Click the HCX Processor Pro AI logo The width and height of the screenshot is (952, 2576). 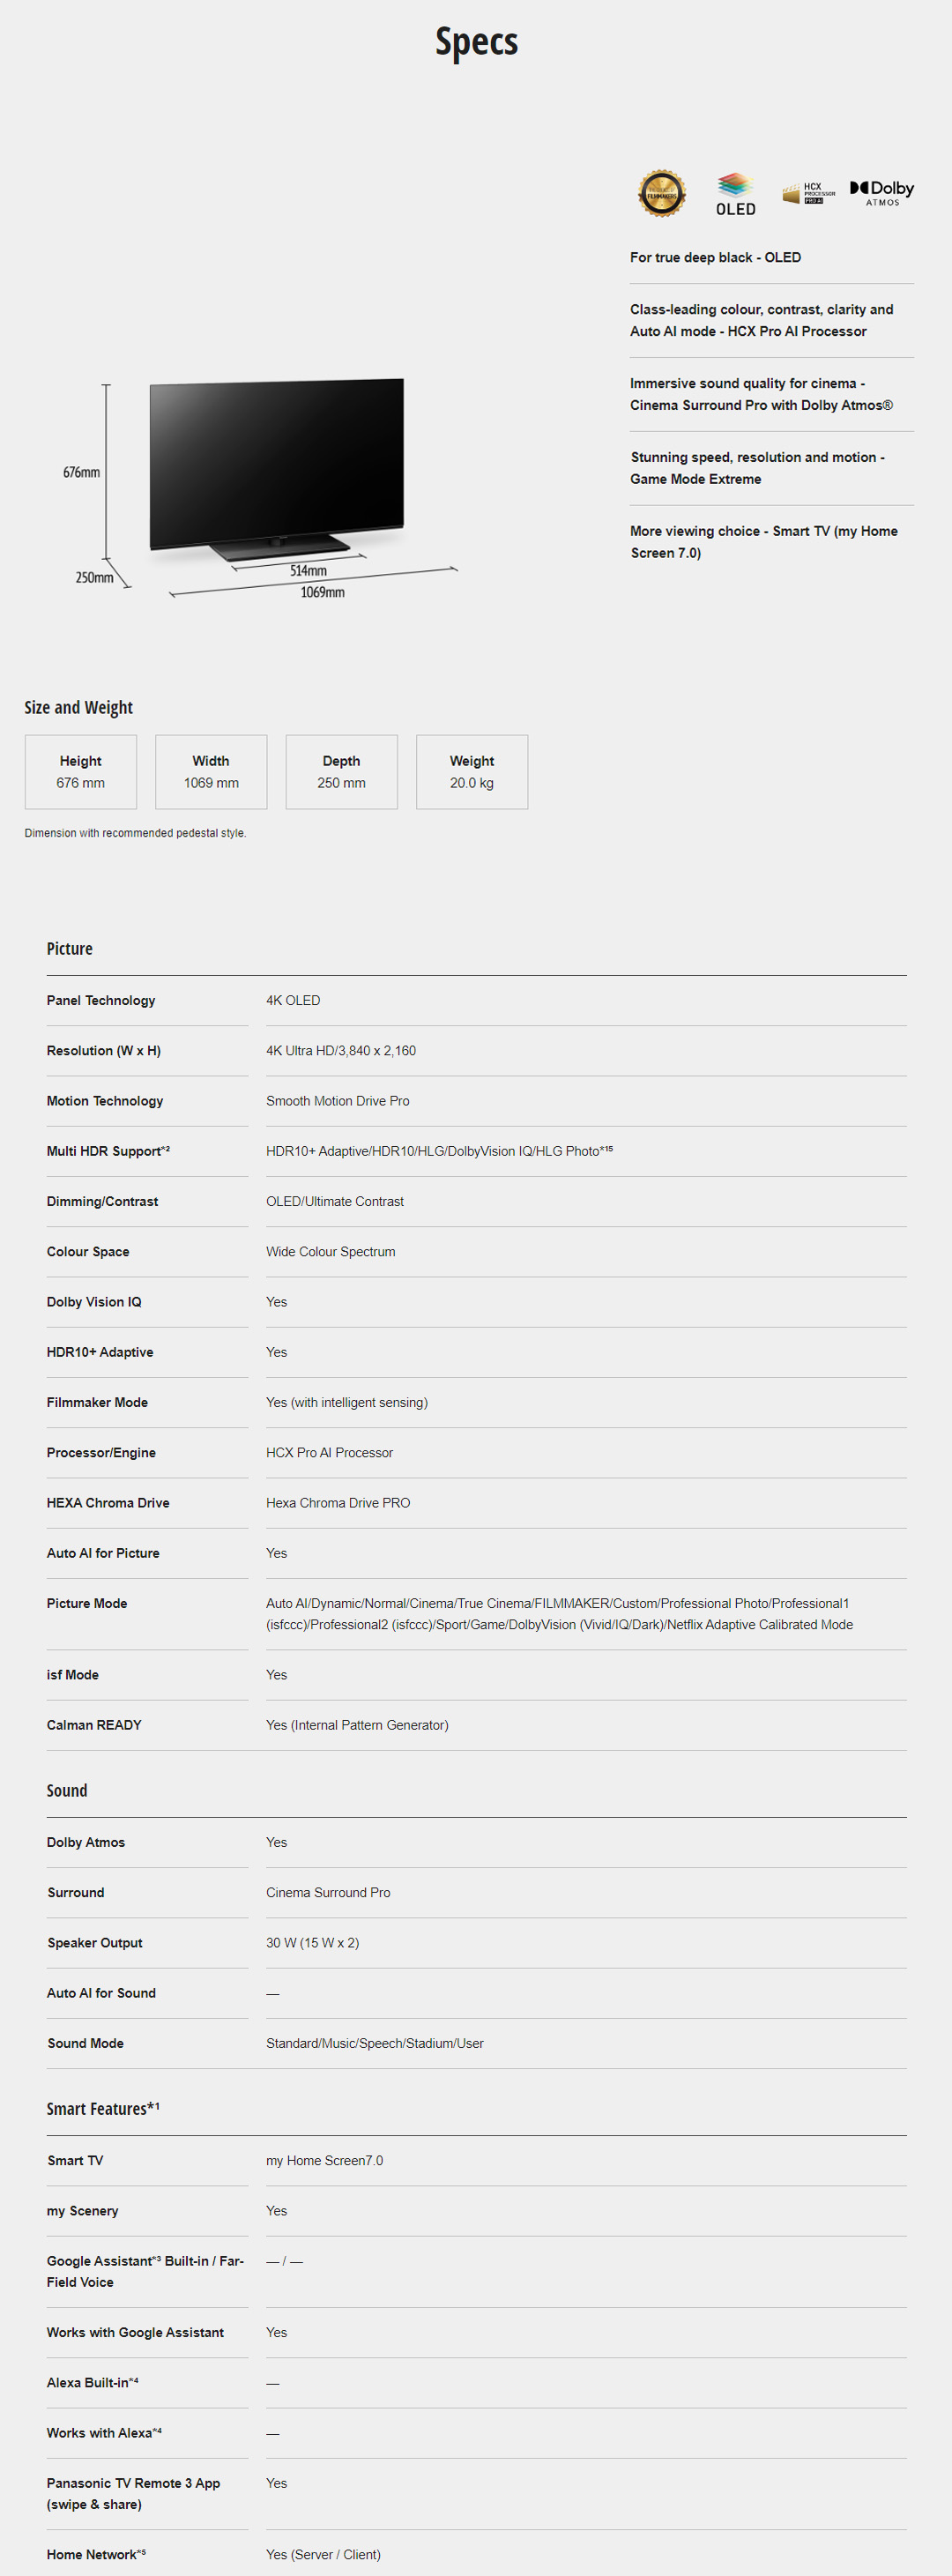coord(809,193)
